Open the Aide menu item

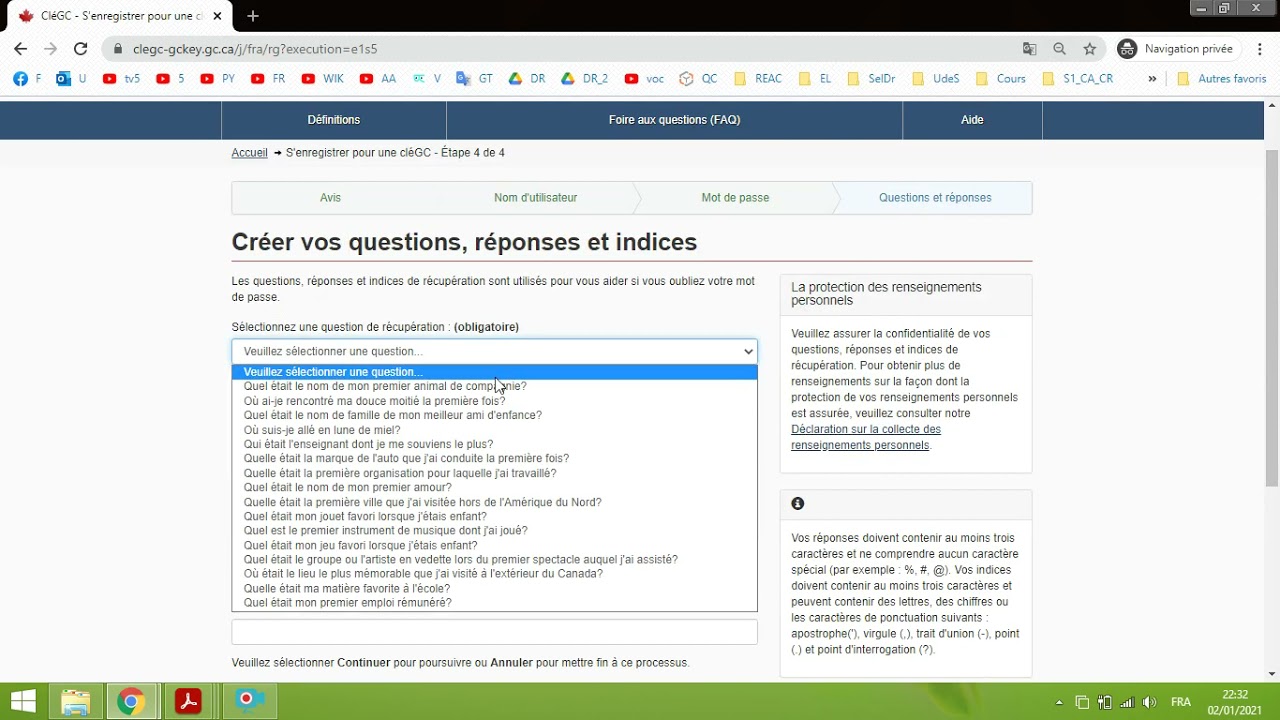[x=972, y=120]
